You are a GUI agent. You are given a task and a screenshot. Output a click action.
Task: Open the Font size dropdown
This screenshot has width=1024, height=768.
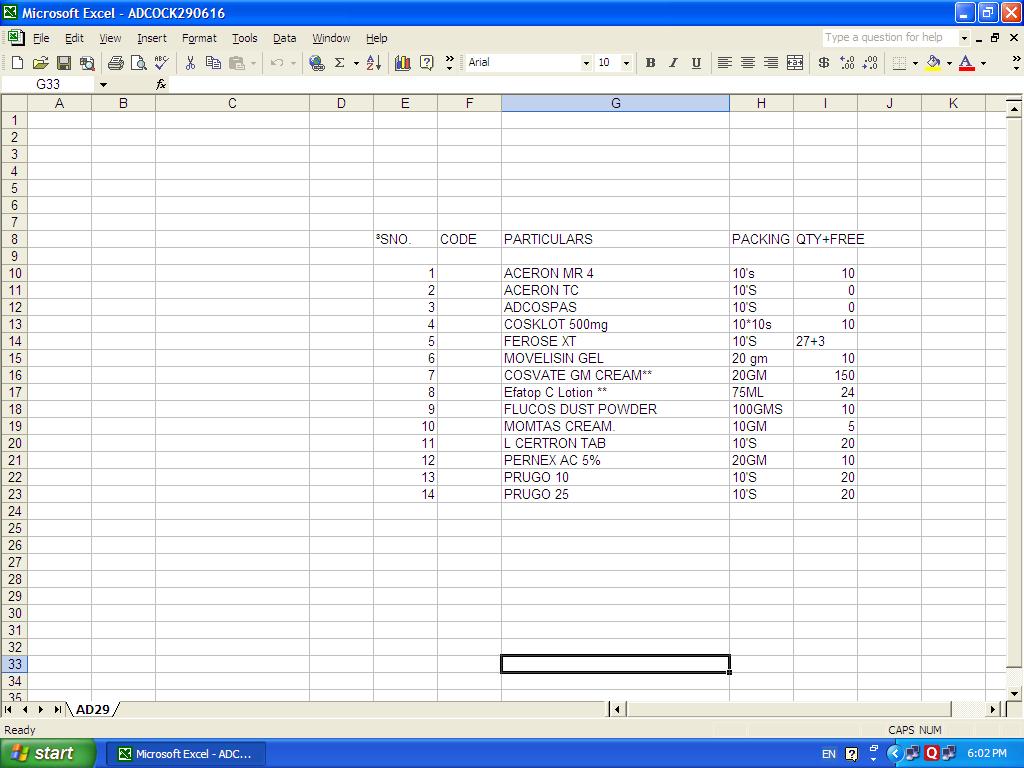(x=626, y=63)
